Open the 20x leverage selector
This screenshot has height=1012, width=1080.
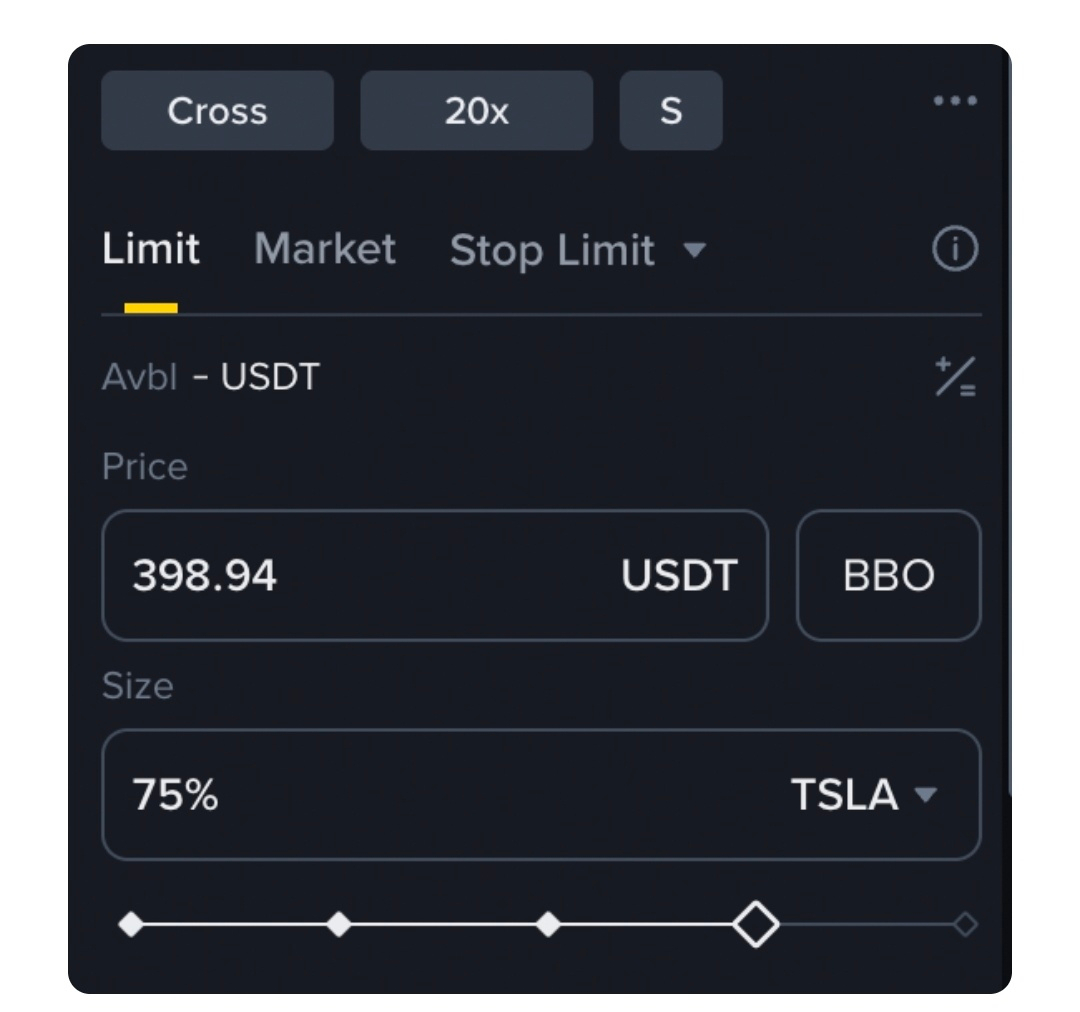coord(476,111)
